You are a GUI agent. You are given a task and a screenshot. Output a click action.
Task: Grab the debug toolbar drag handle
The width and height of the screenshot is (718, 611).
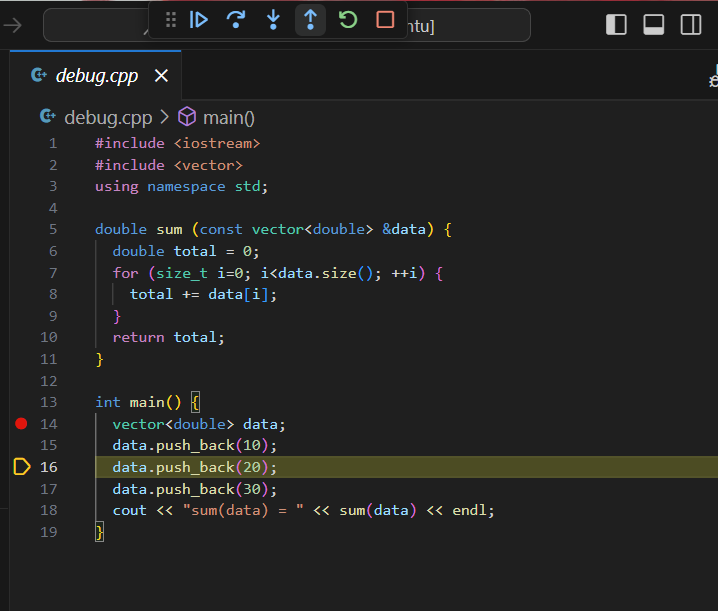coord(170,19)
